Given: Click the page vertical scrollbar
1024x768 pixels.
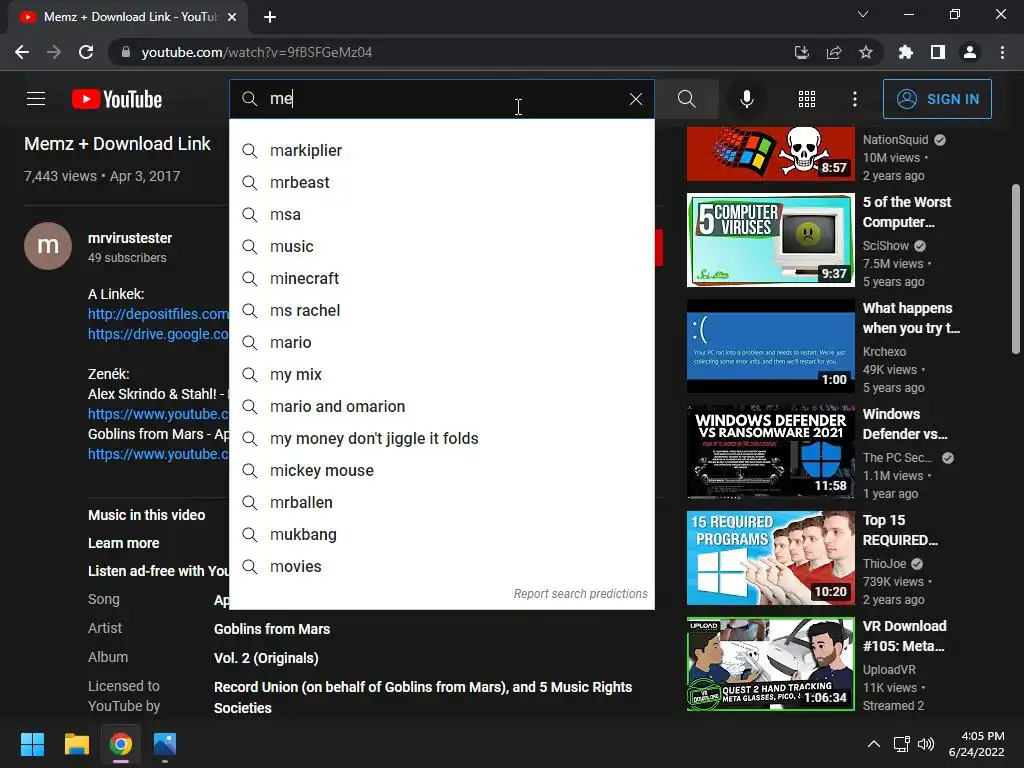Looking at the screenshot, I should [1016, 269].
